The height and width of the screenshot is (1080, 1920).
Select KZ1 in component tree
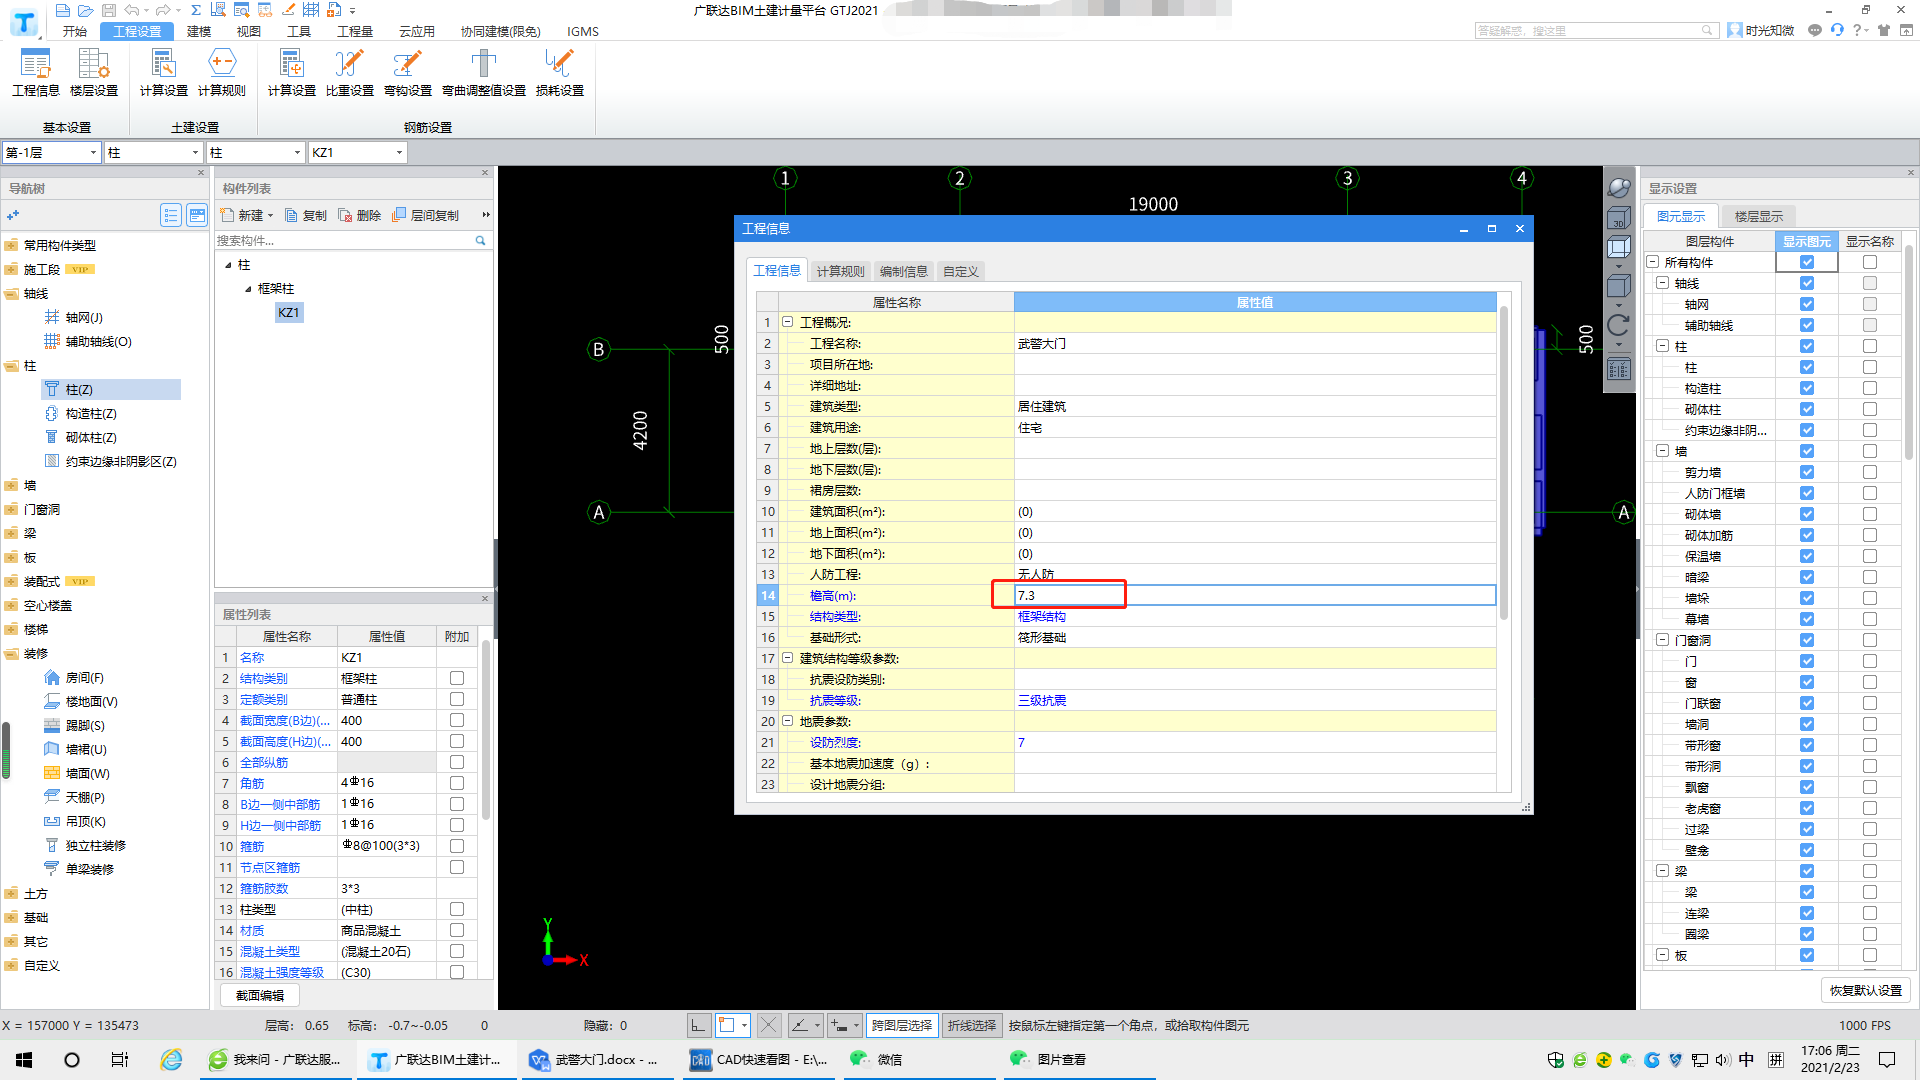[x=288, y=313]
